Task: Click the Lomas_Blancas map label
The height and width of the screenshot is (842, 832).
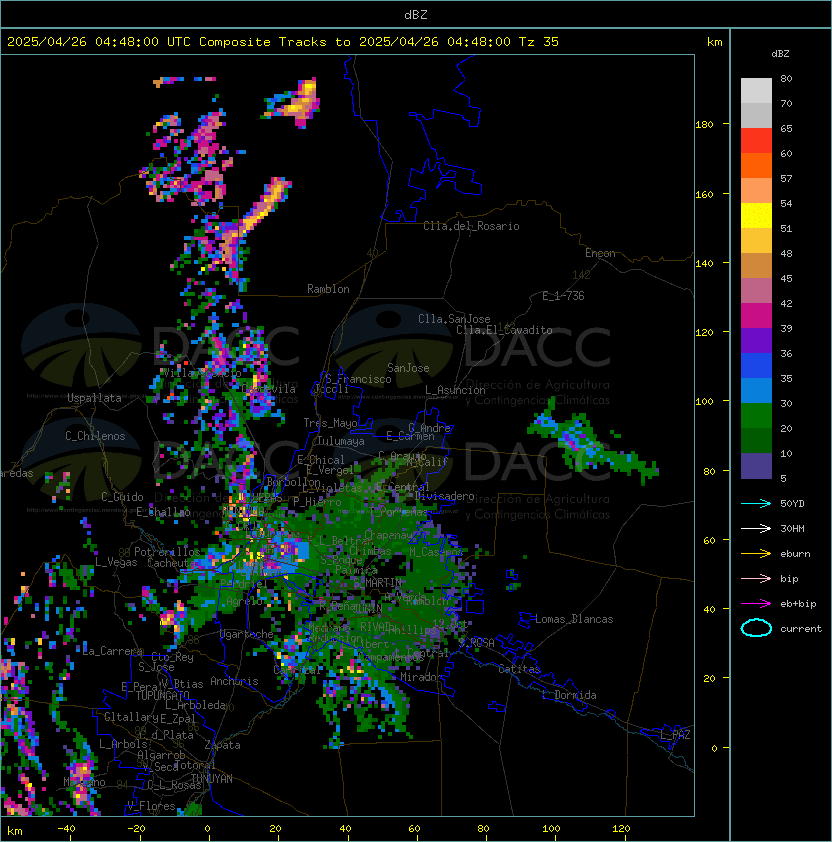Action: point(574,619)
